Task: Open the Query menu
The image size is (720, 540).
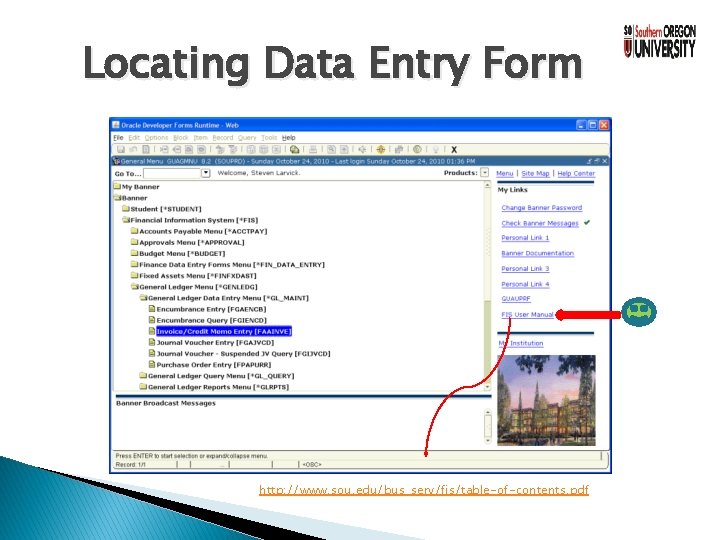Action: point(247,137)
